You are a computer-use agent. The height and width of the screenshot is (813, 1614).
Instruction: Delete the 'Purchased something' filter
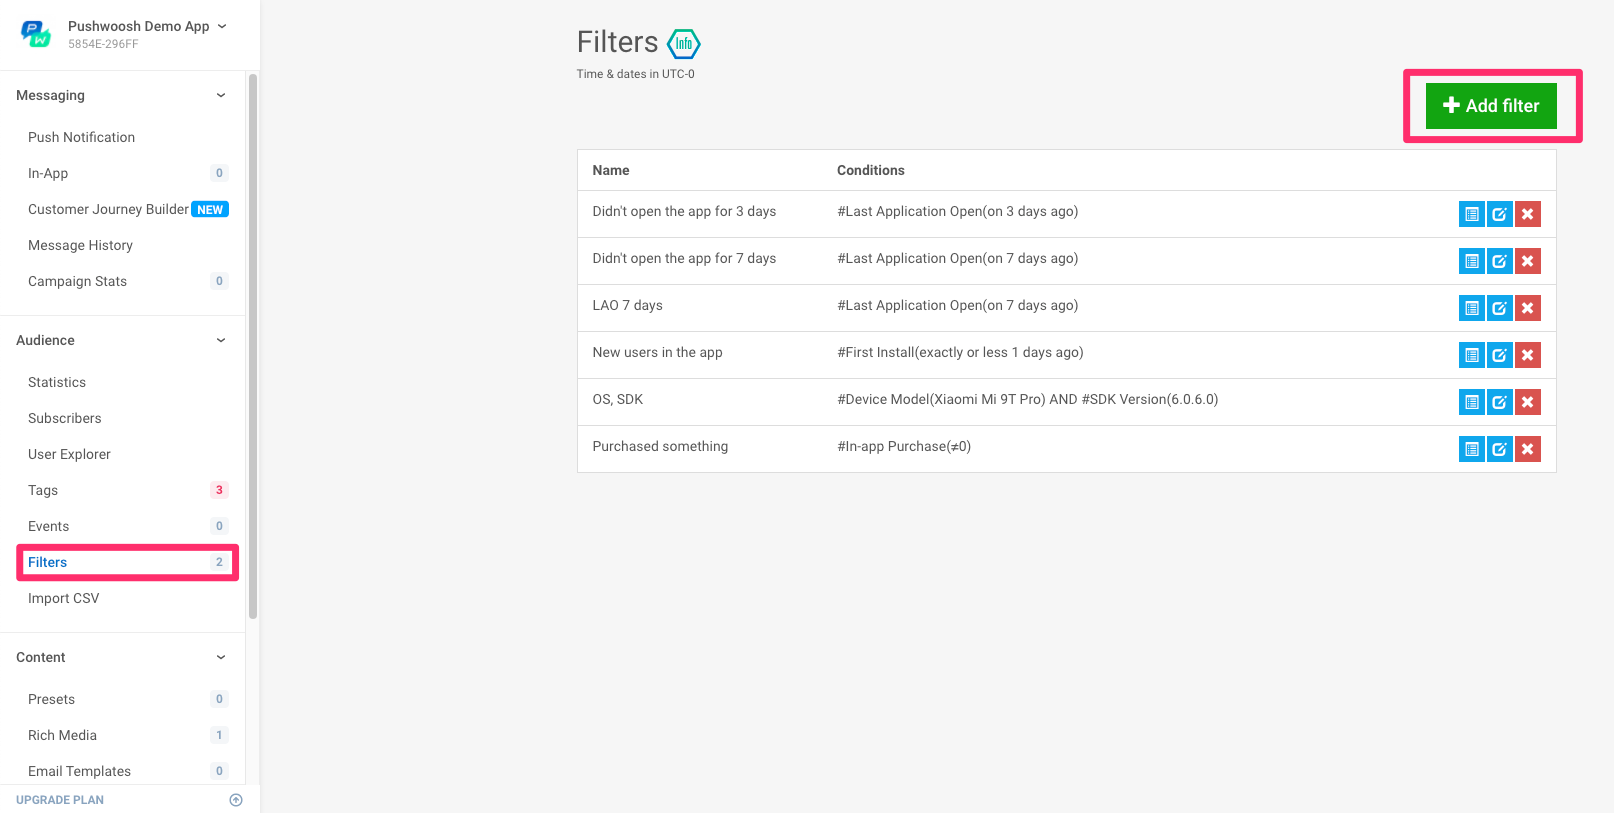(1527, 449)
